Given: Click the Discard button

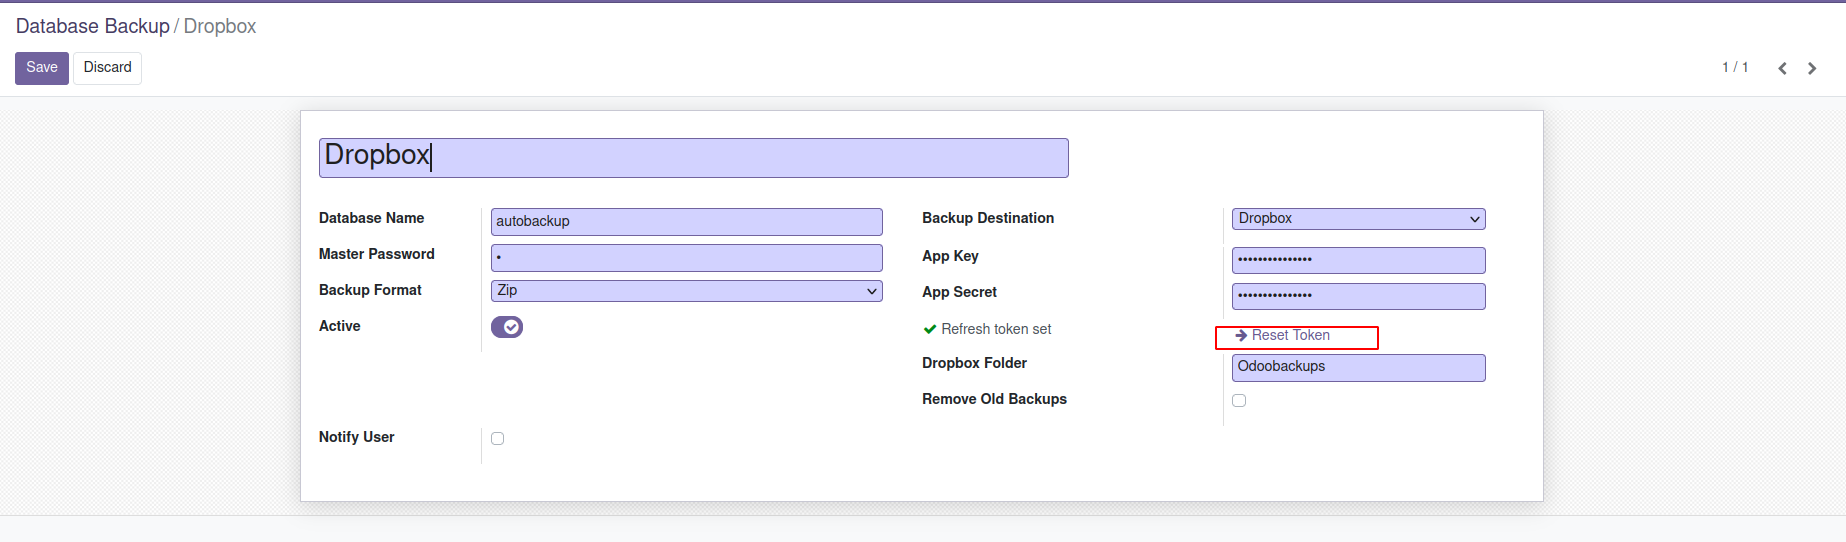Looking at the screenshot, I should click(x=107, y=68).
